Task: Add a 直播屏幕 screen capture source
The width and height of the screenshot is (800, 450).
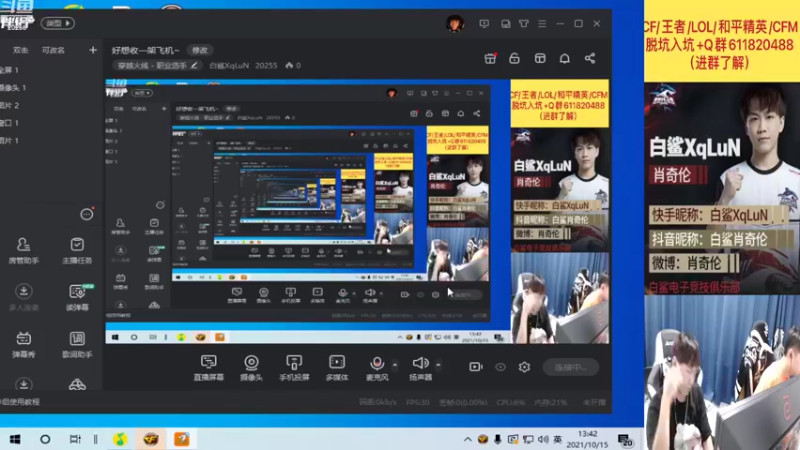Action: (x=209, y=367)
